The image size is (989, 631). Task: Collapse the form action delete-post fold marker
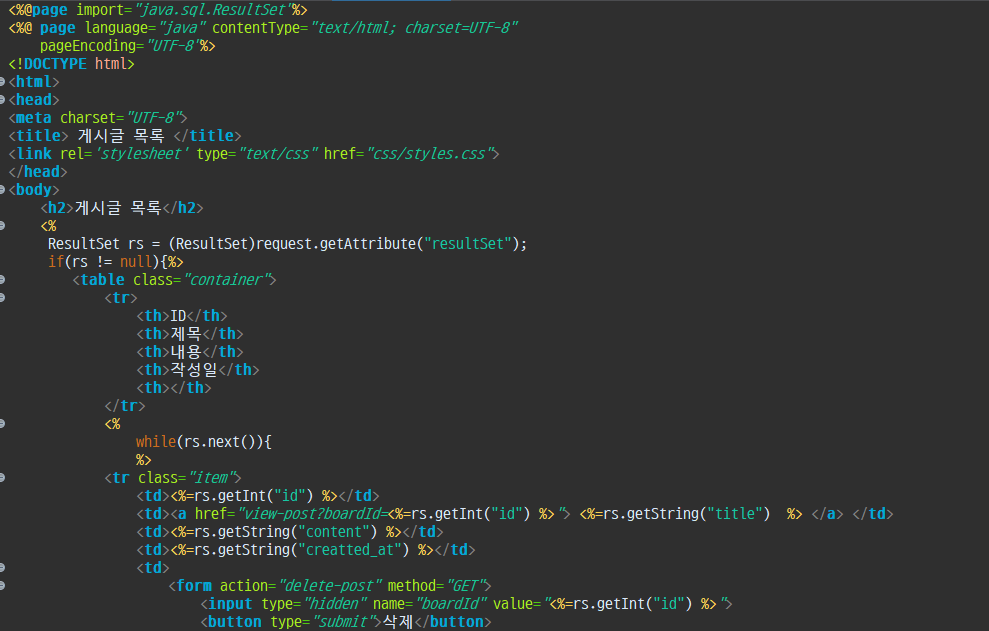(2, 586)
